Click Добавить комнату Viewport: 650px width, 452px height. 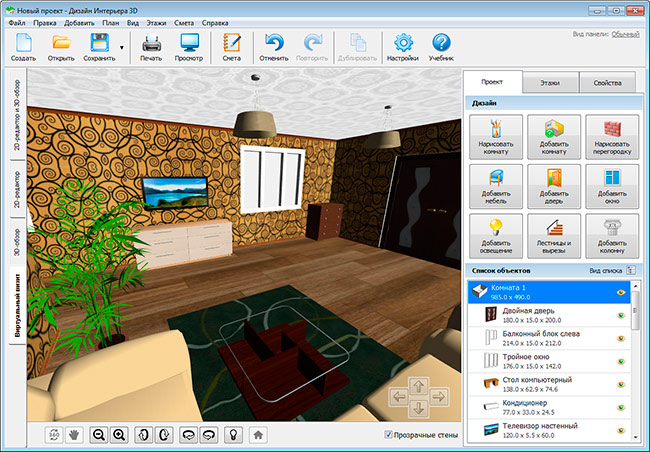(554, 137)
